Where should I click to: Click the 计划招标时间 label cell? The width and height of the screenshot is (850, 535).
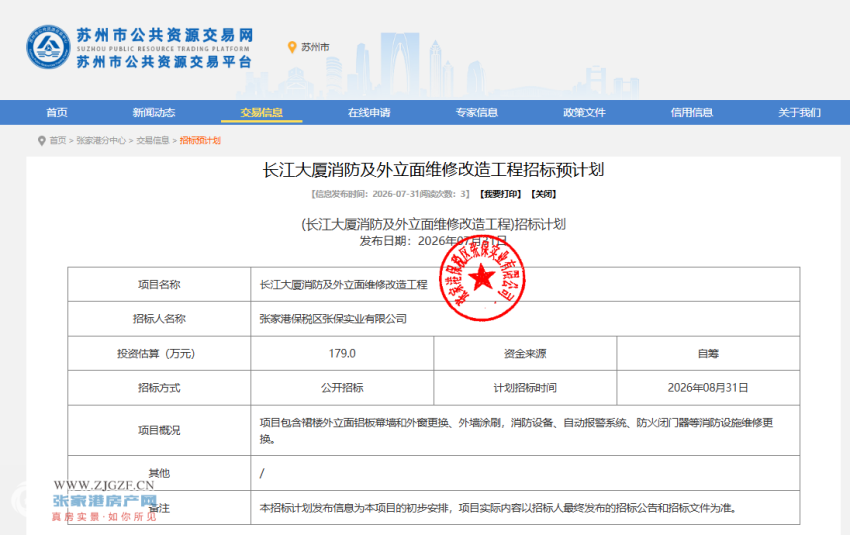coord(525,388)
